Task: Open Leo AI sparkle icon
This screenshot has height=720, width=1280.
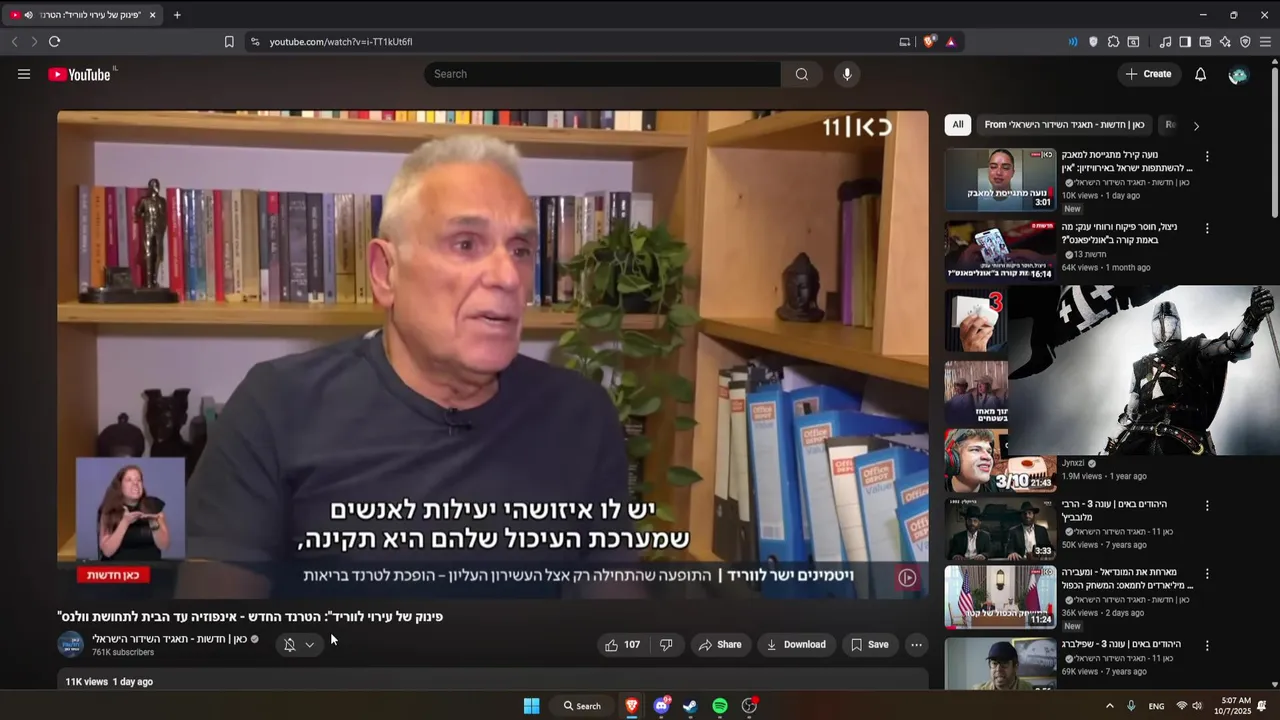Action: (1225, 42)
